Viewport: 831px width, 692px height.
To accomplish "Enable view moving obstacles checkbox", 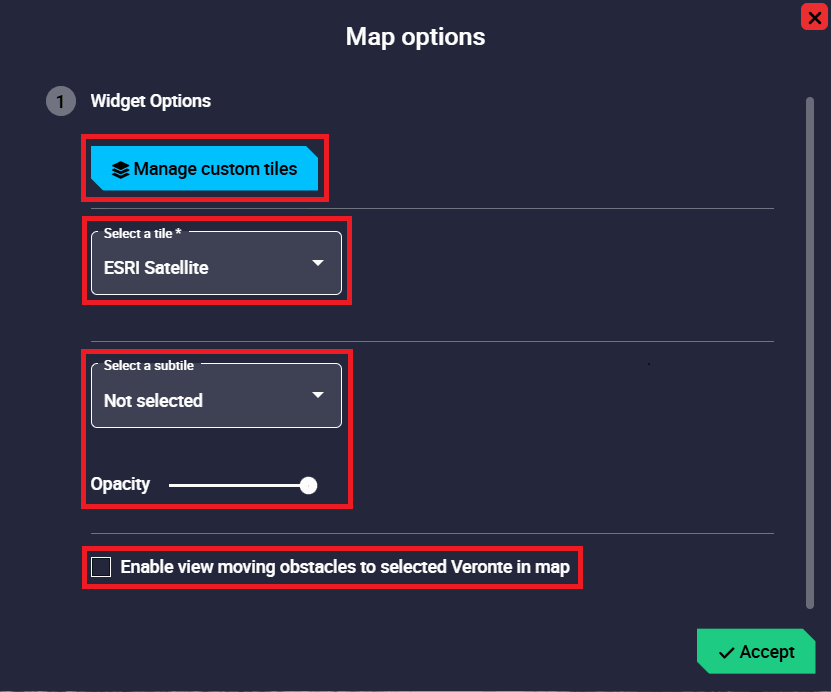I will tap(101, 567).
